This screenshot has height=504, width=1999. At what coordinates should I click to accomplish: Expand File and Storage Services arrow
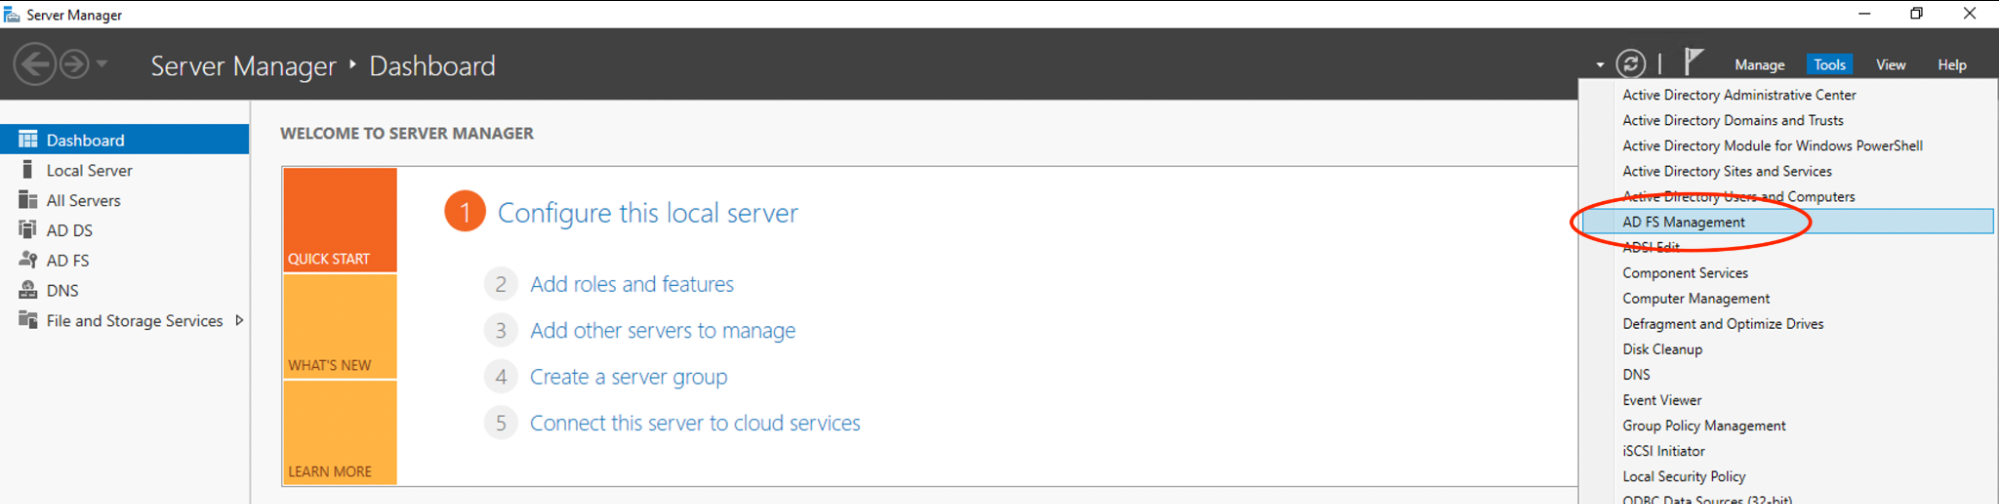239,321
